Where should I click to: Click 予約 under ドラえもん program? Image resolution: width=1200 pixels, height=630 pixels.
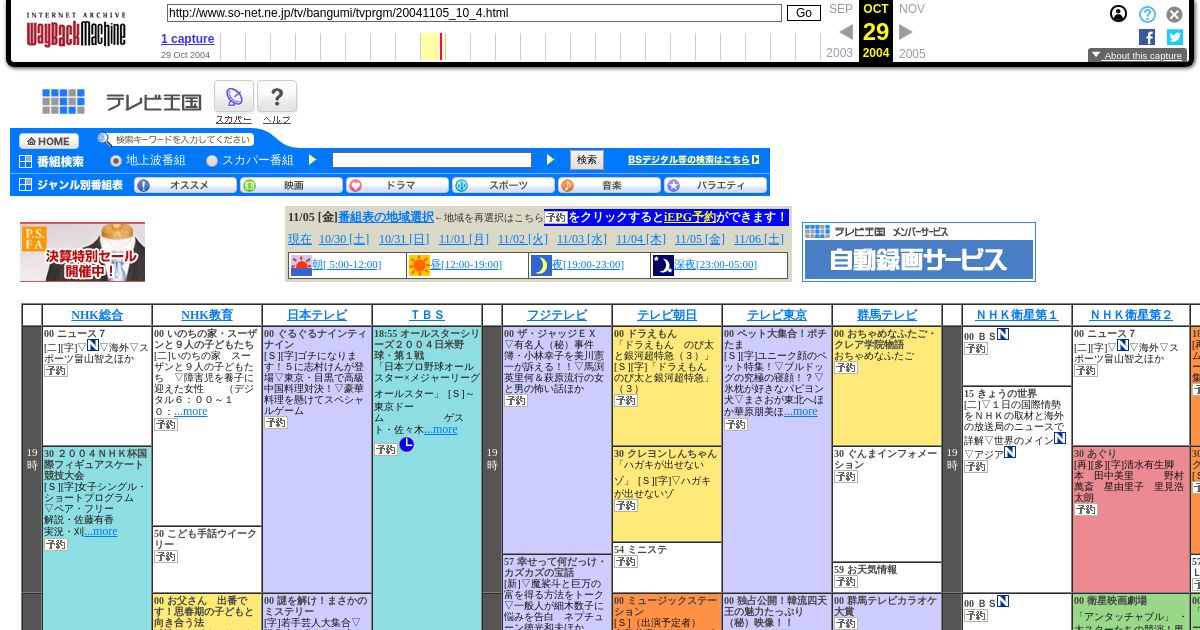[625, 401]
